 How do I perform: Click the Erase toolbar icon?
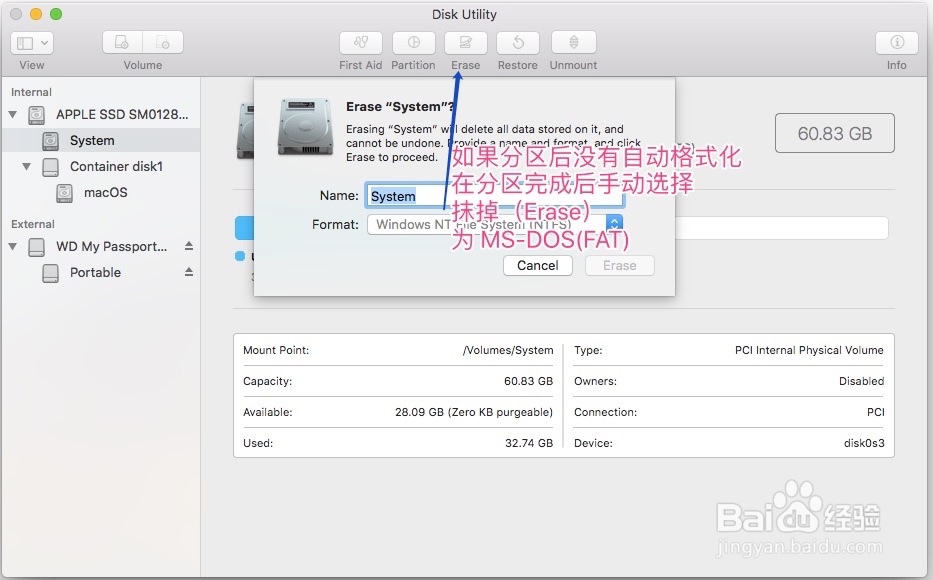465,43
